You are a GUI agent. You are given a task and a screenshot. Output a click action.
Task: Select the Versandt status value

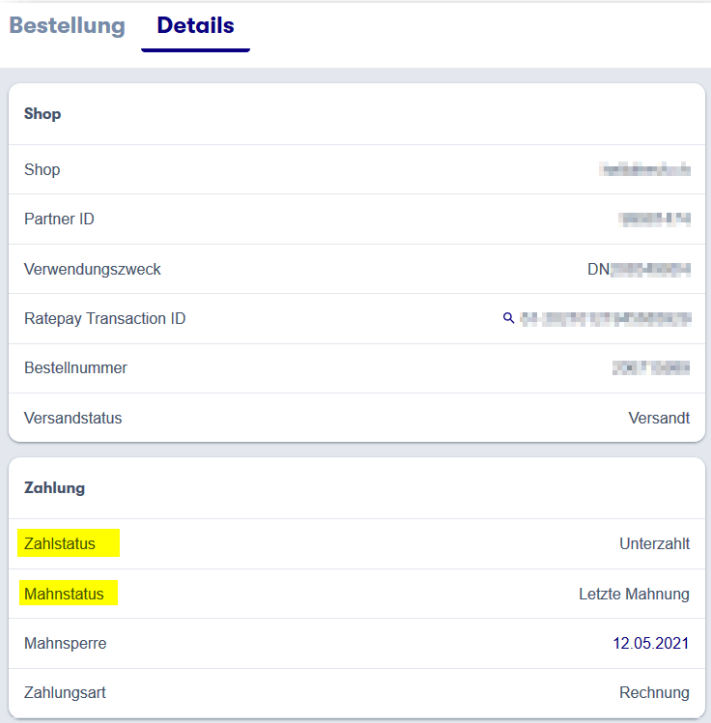click(x=659, y=418)
